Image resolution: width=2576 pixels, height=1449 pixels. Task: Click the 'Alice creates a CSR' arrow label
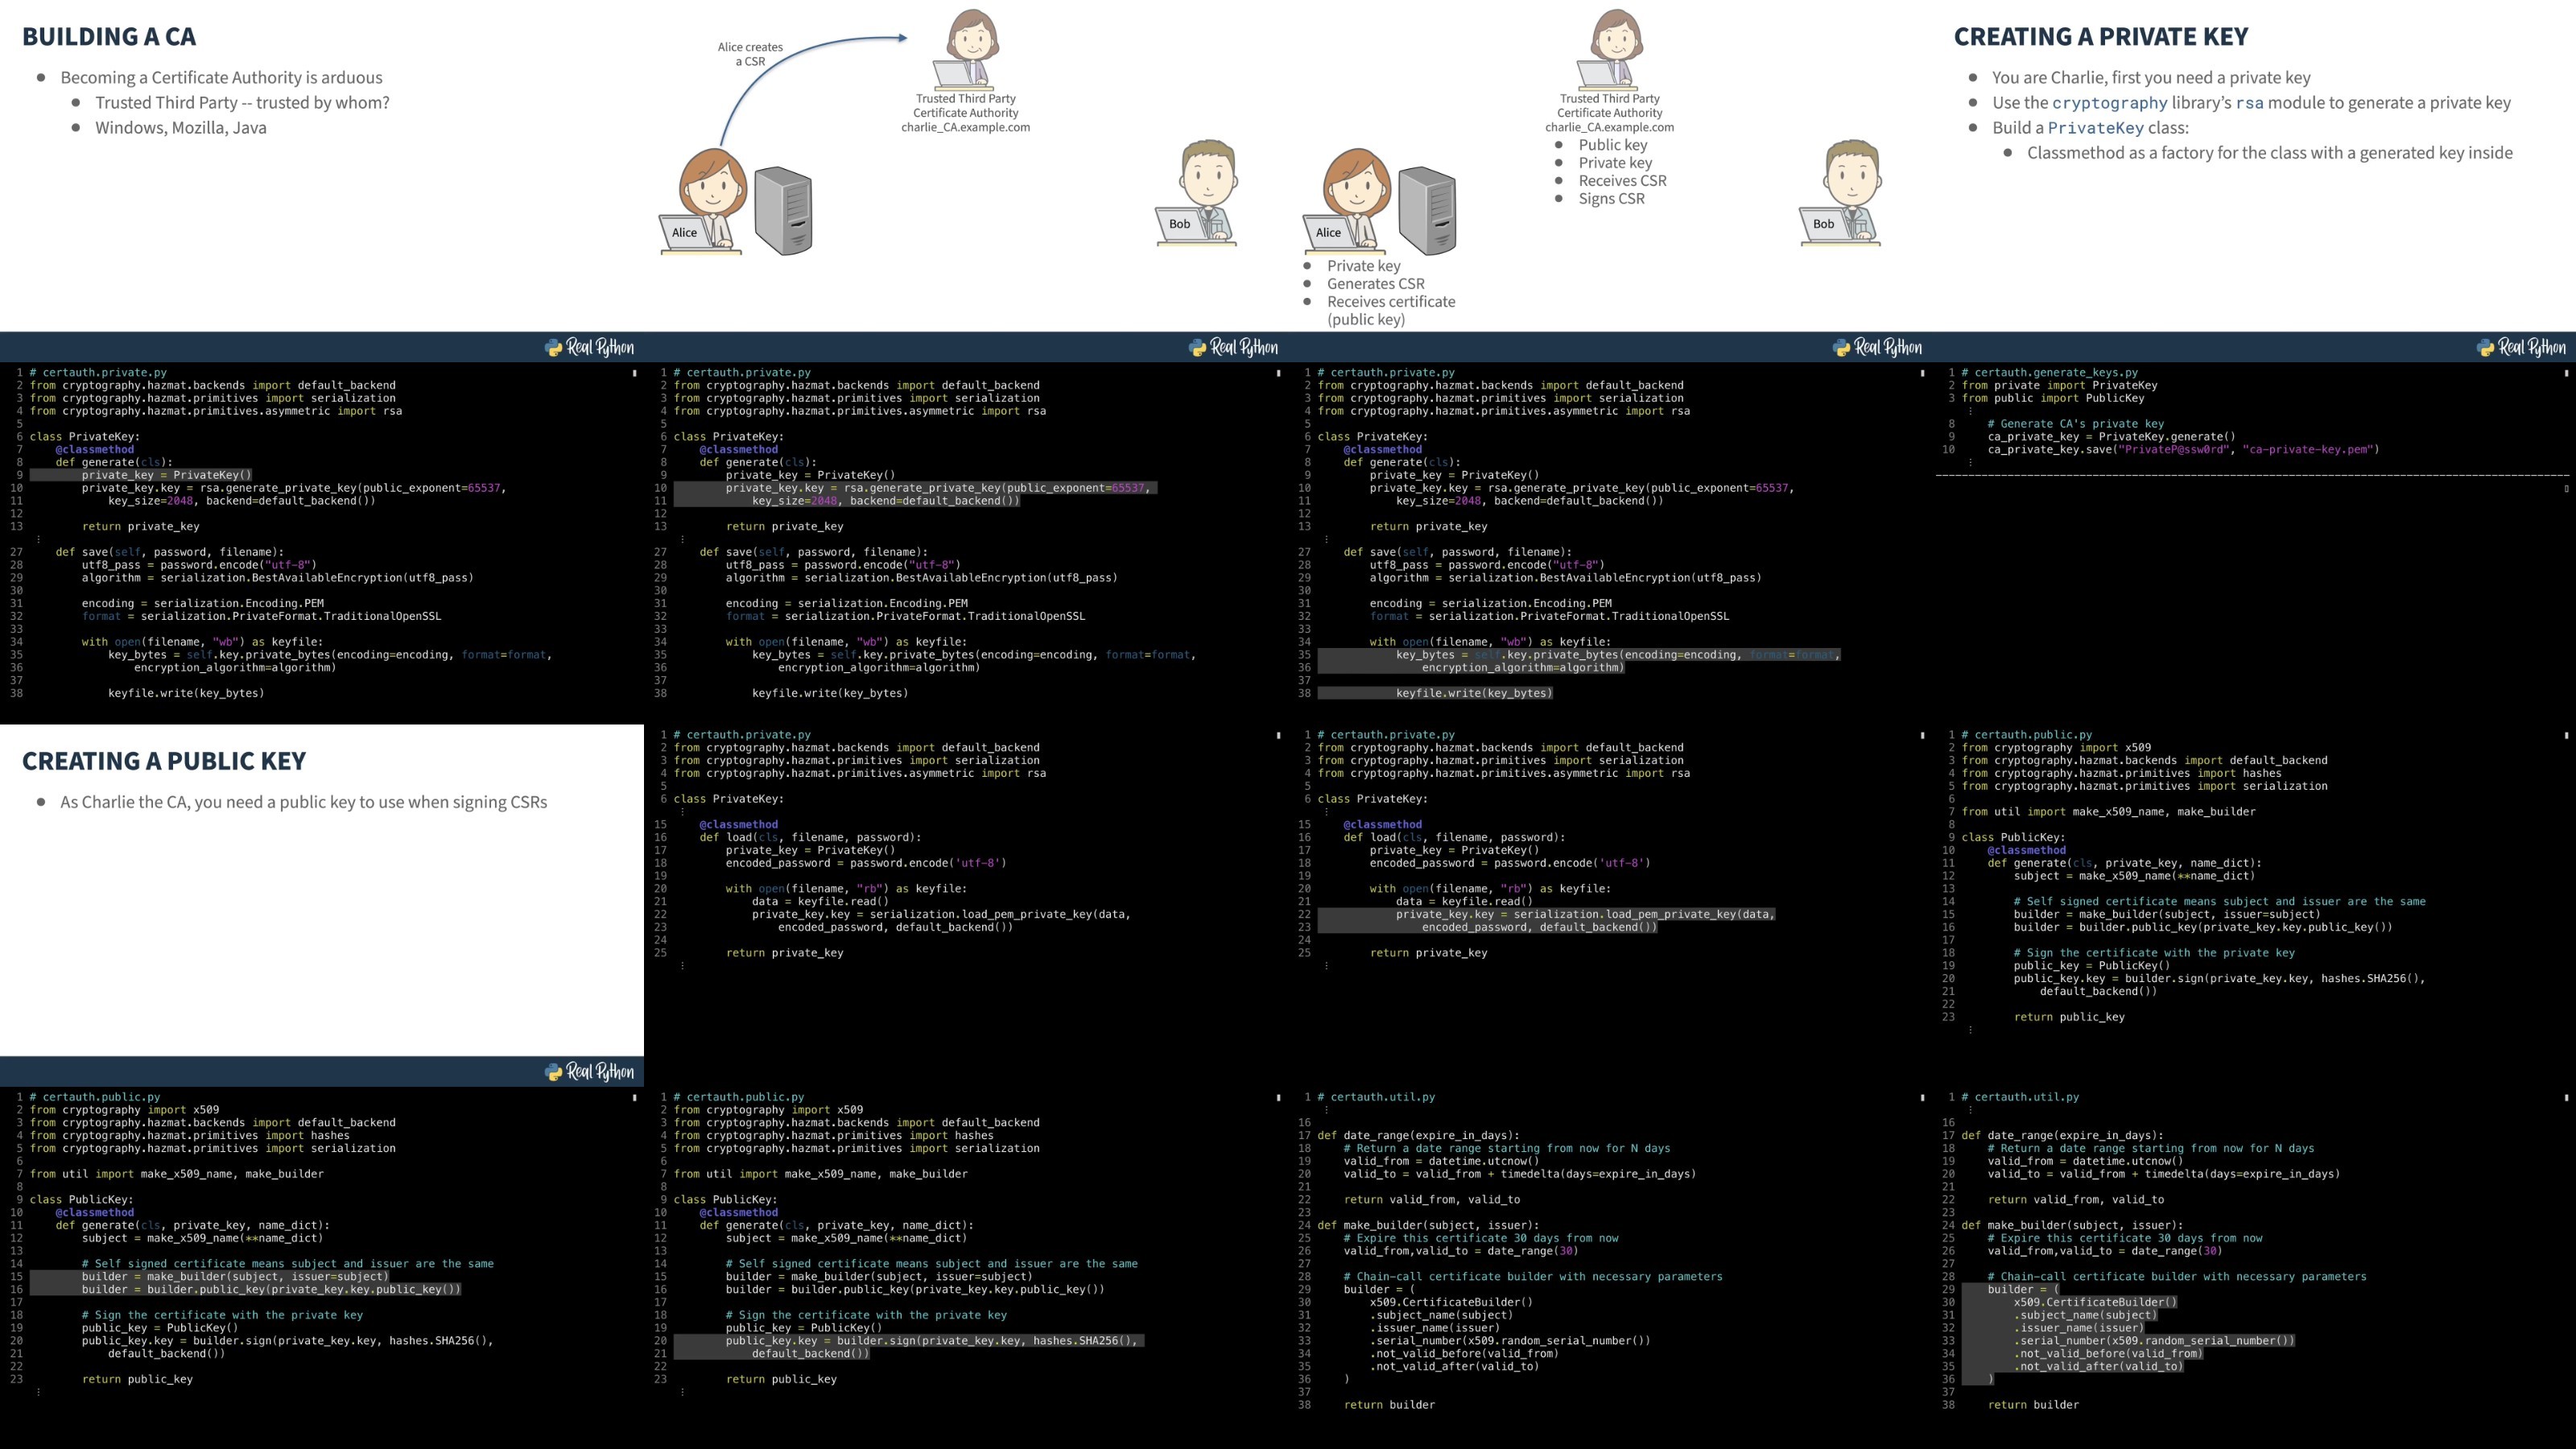750,54
